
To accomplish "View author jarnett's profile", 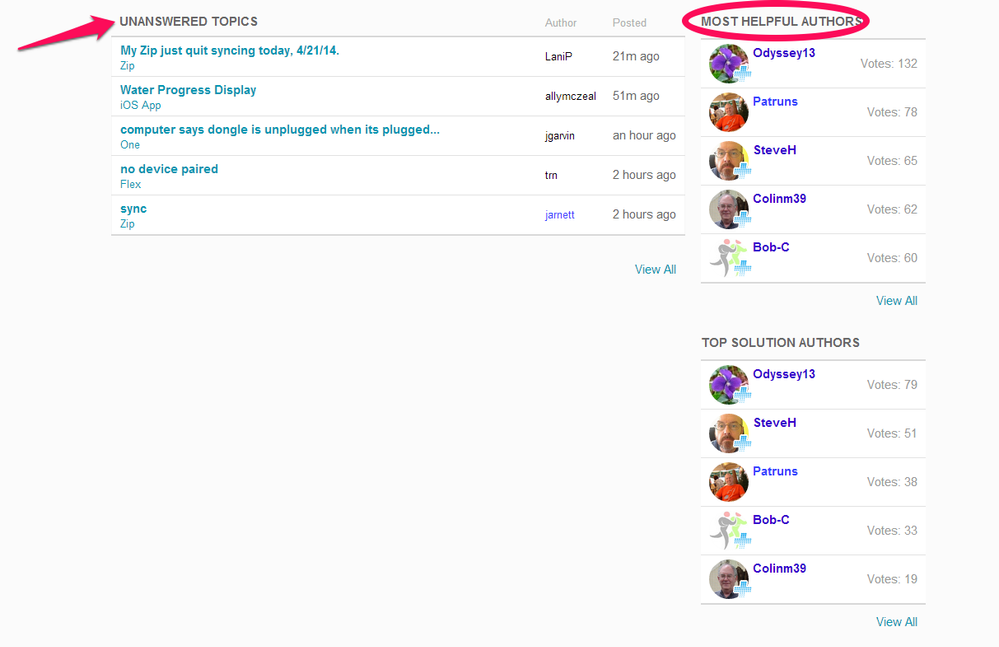I will (x=559, y=215).
